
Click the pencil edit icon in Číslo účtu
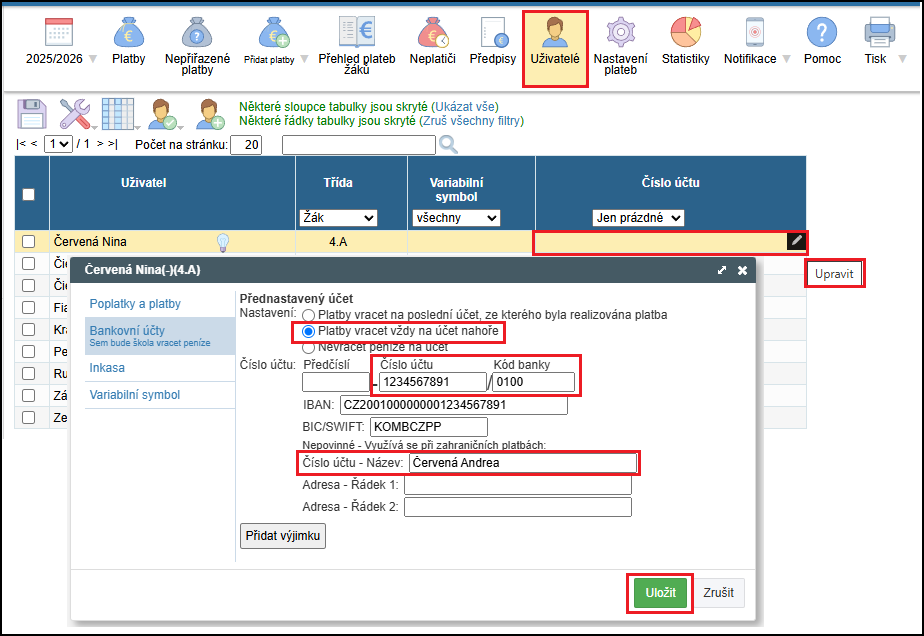796,241
